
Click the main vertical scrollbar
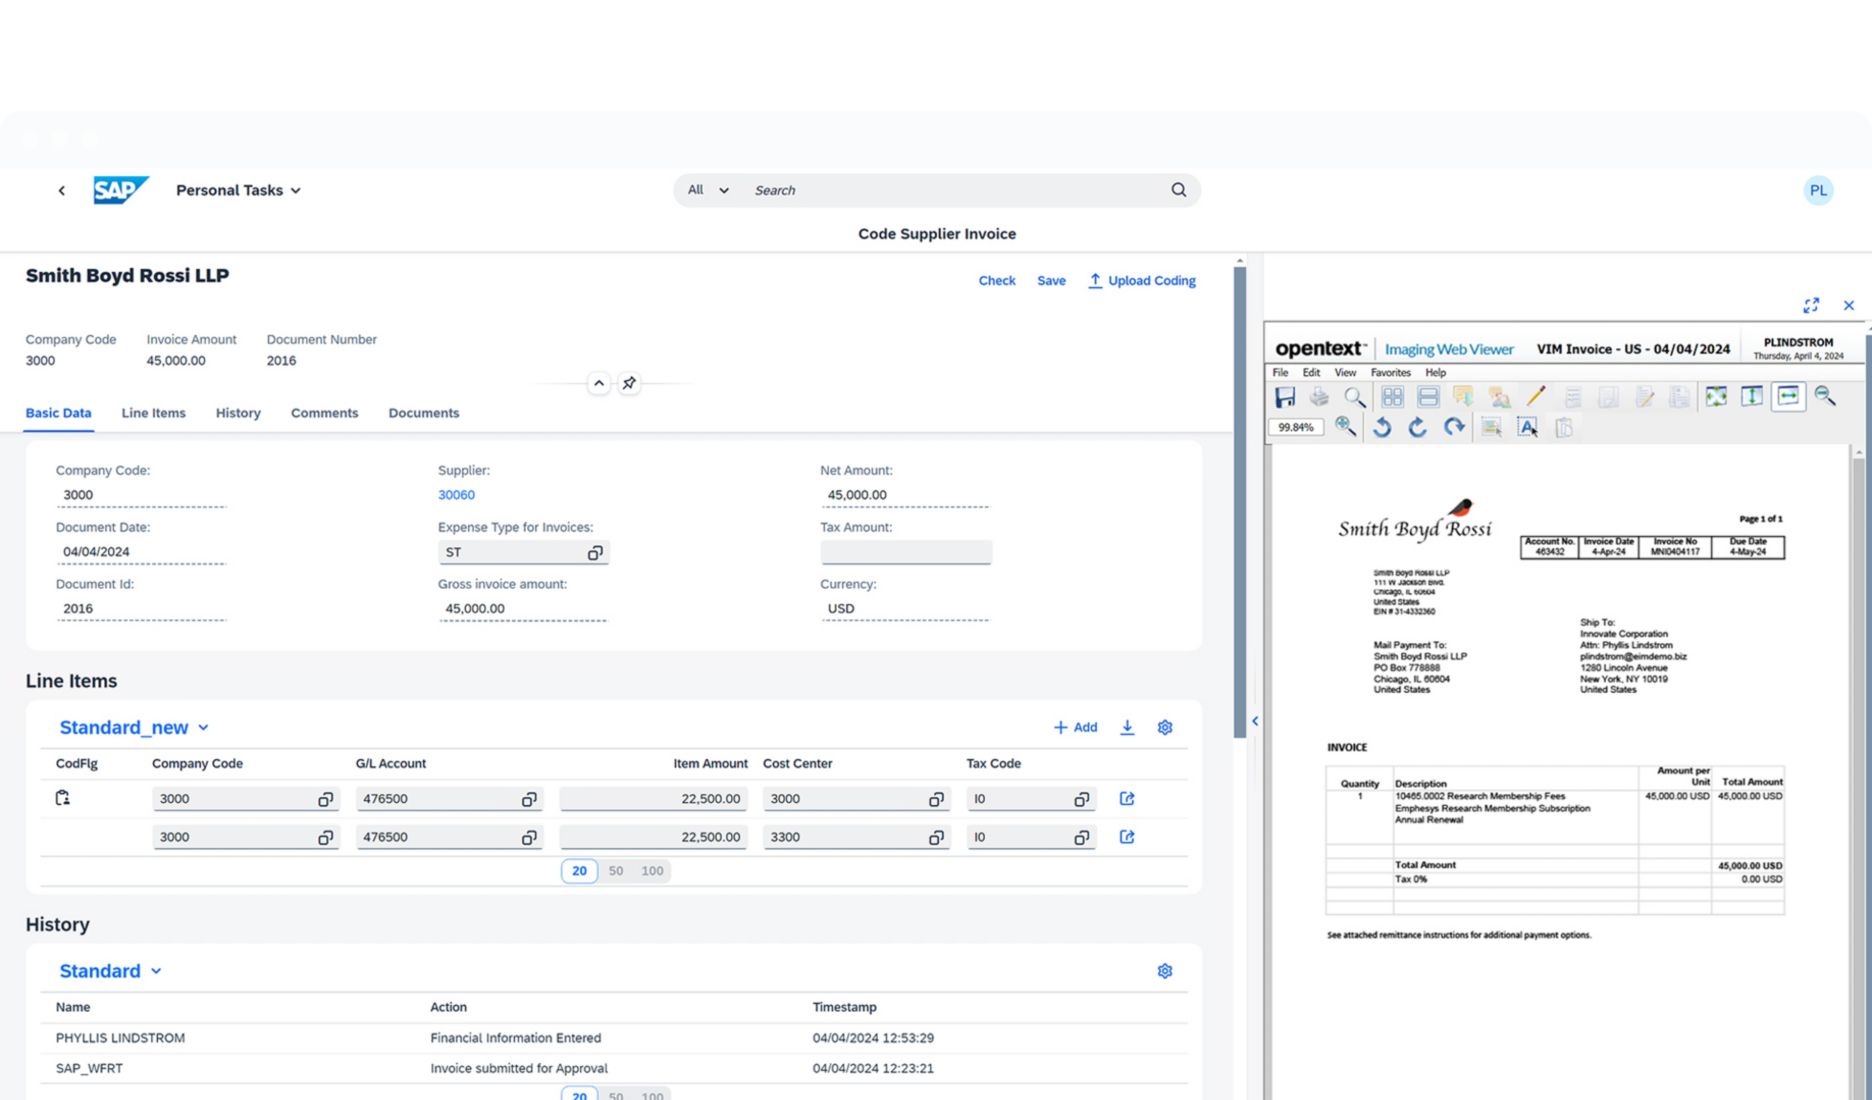(1240, 500)
